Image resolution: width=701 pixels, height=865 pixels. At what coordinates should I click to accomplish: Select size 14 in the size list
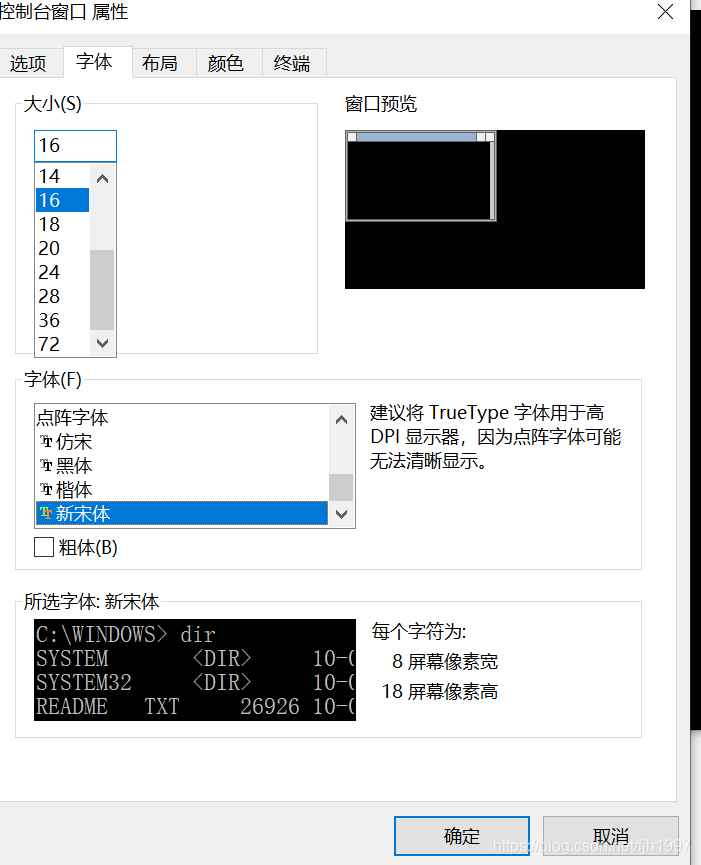coord(62,176)
